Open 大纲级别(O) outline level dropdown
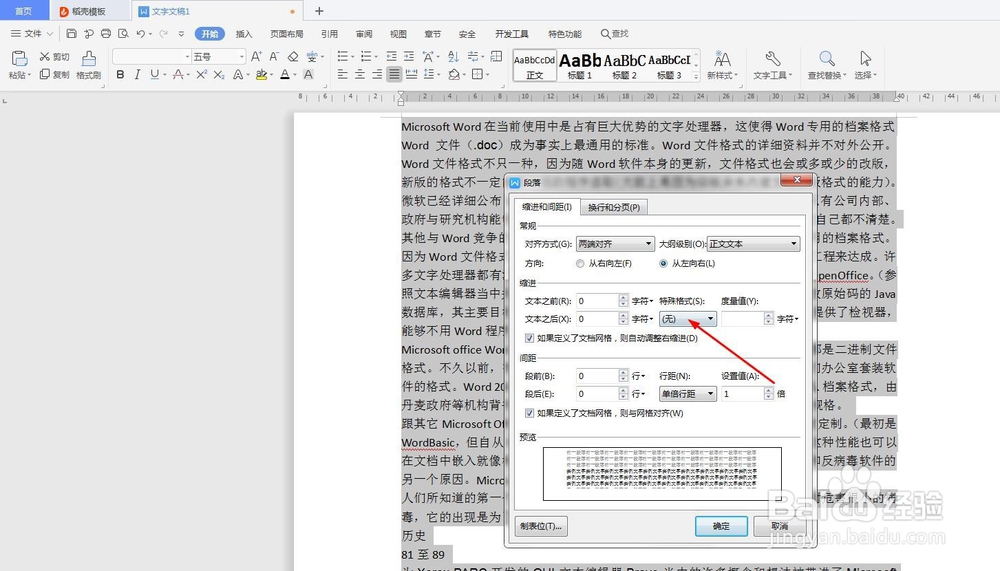1000x571 pixels. pyautogui.click(x=753, y=244)
